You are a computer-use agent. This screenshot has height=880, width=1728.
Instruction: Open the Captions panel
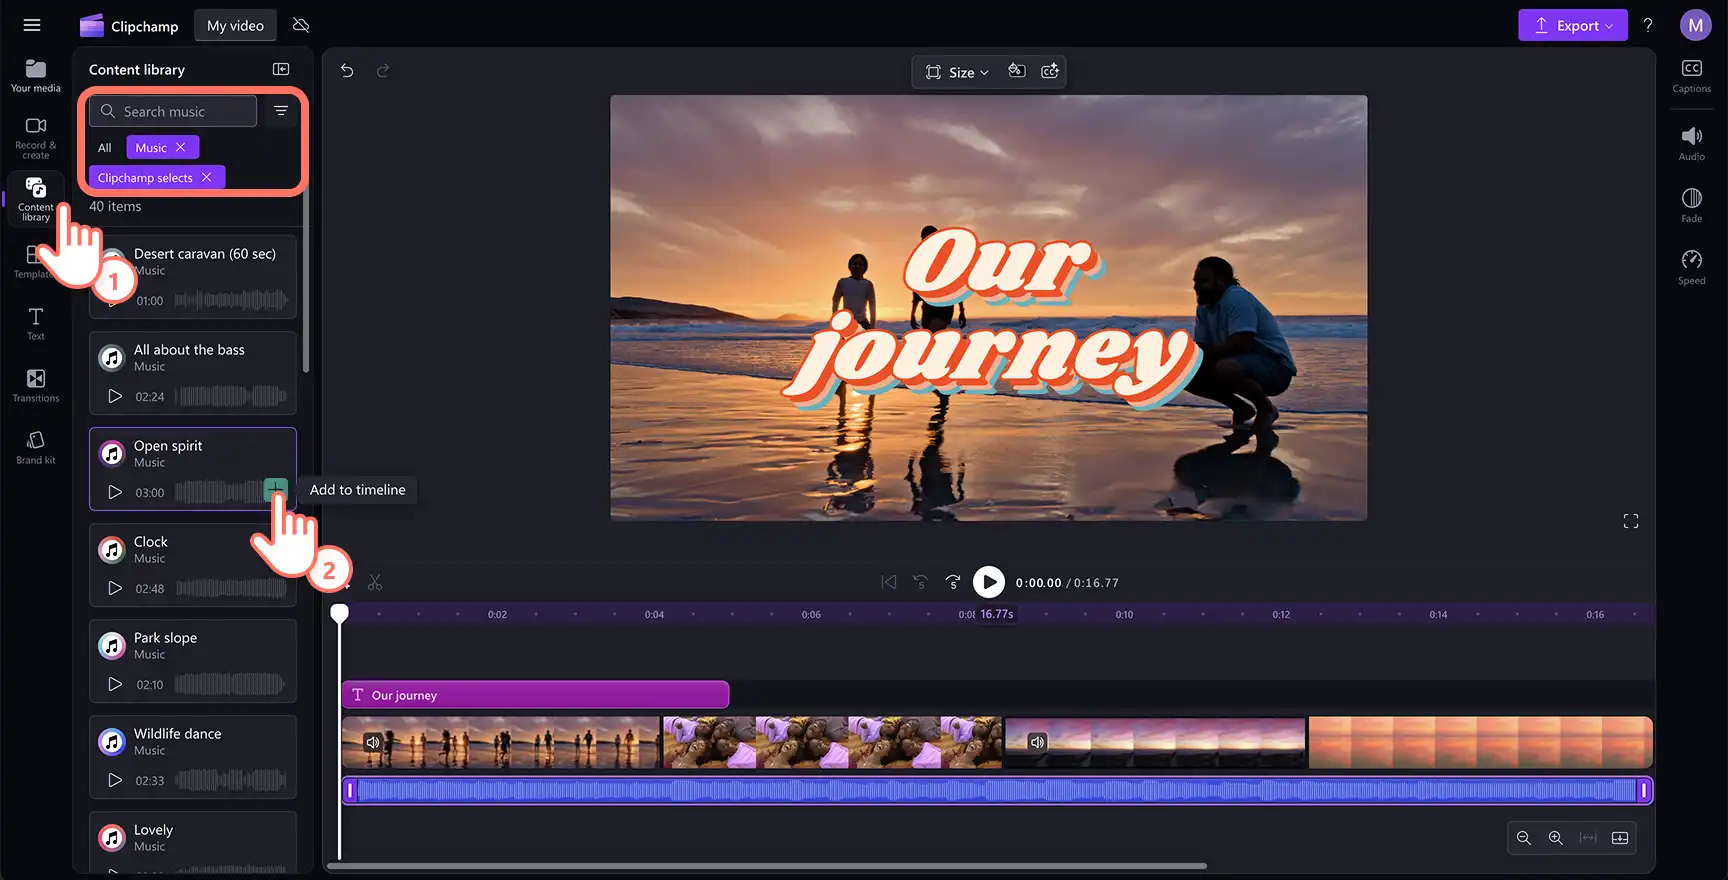point(1691,76)
